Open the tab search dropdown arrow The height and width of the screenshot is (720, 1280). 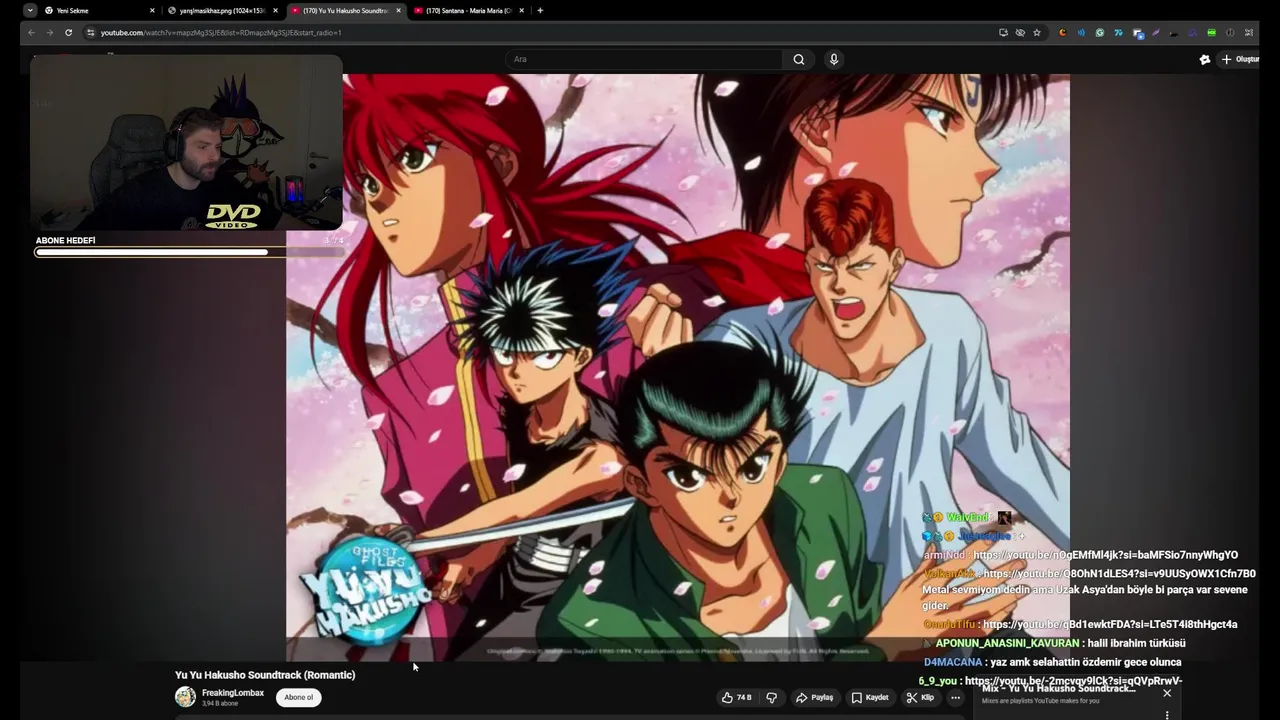point(30,10)
